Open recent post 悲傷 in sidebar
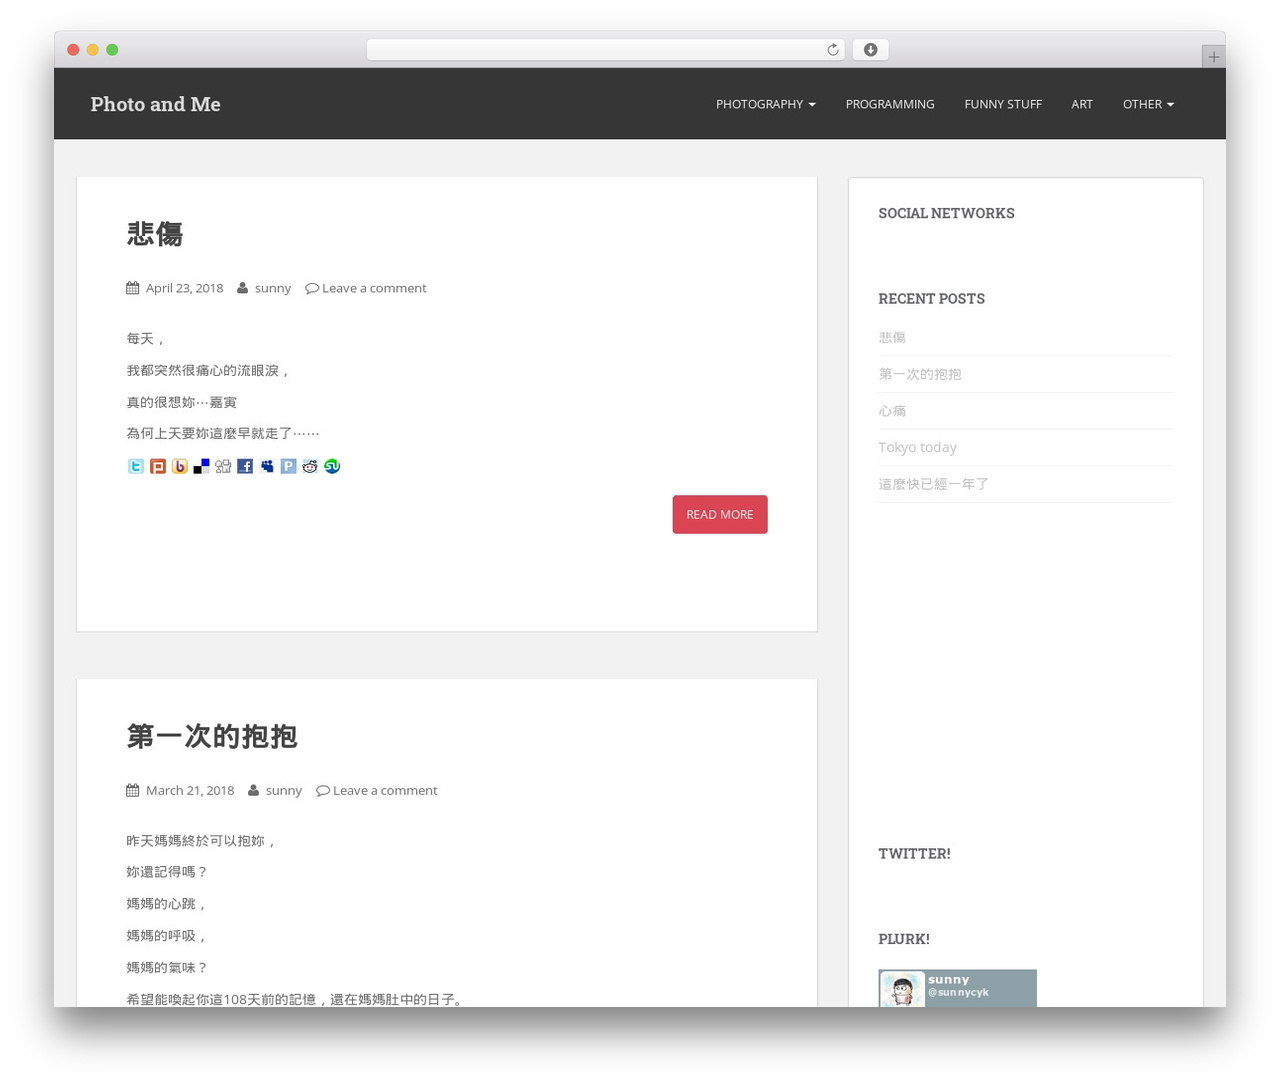 click(892, 338)
